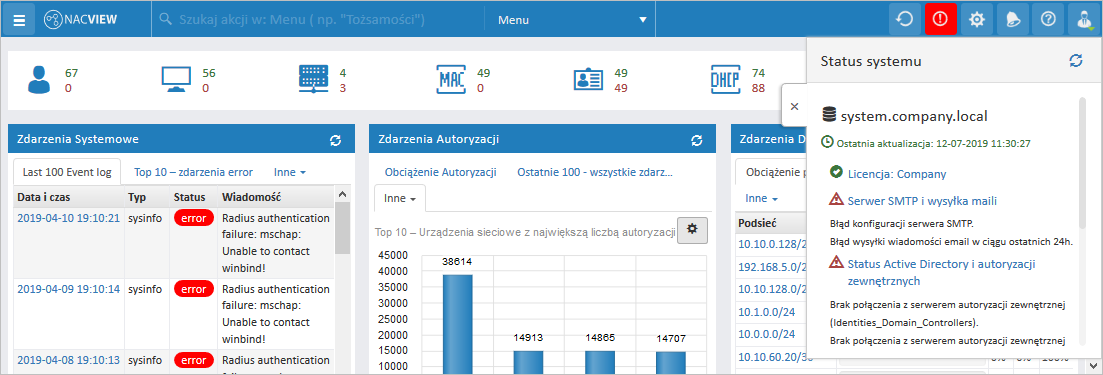The height and width of the screenshot is (375, 1103).
Task: Switch to Ostatnie 100 - wszystkie zdarzenia tab
Action: (x=594, y=171)
